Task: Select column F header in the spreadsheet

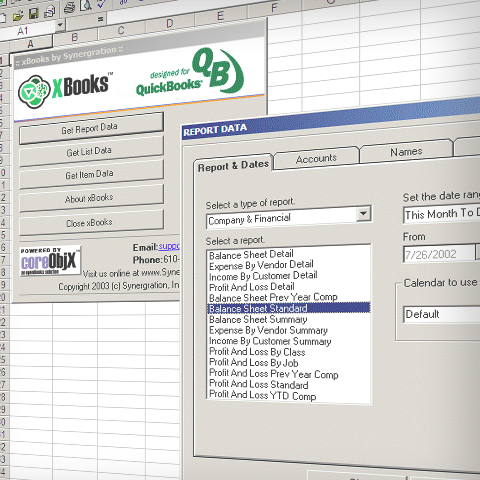Action: point(274,8)
